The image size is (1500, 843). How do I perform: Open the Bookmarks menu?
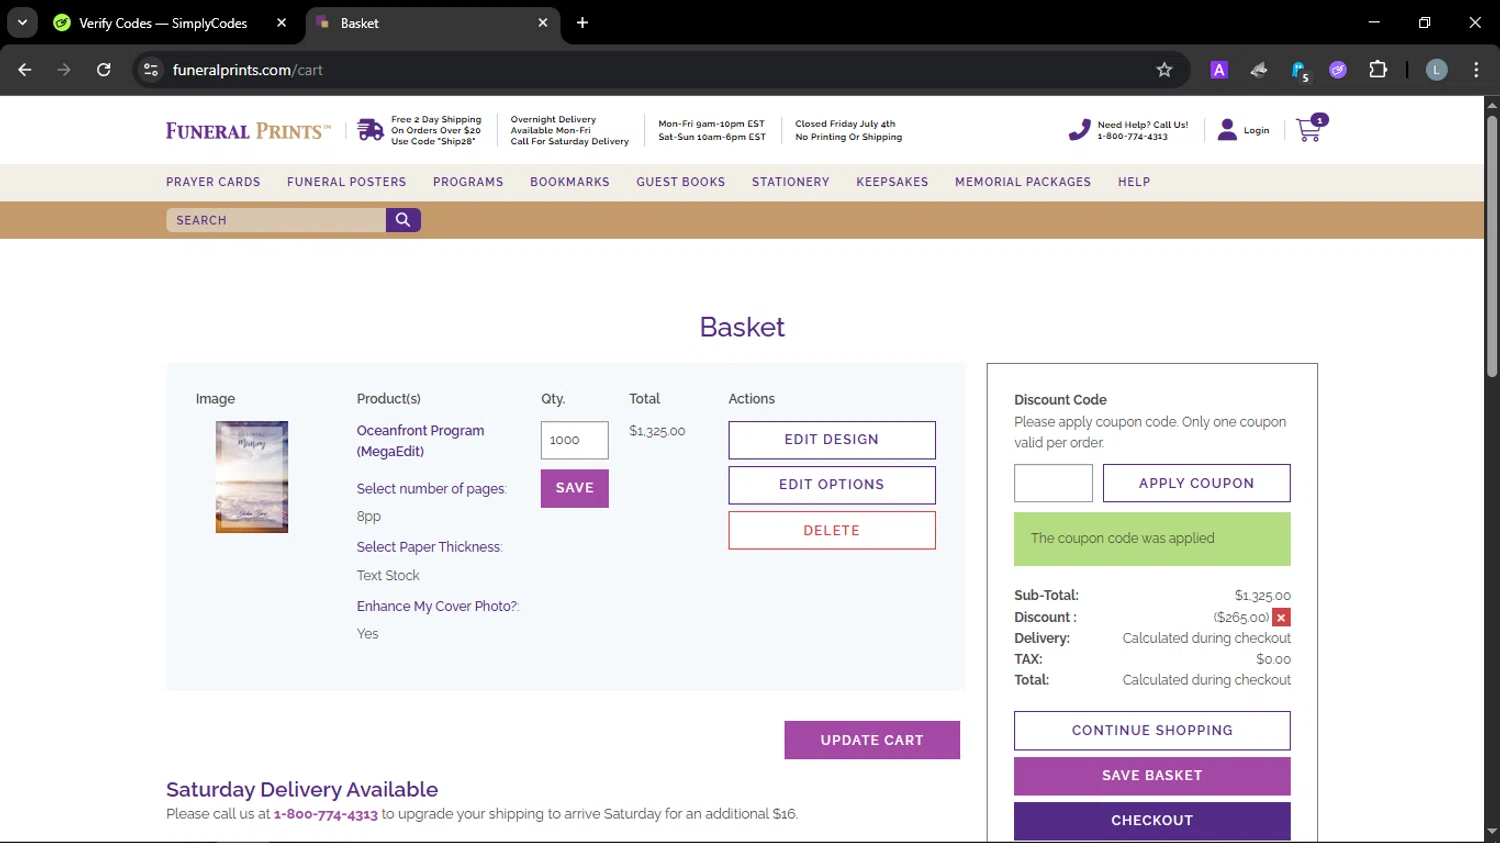(x=570, y=182)
